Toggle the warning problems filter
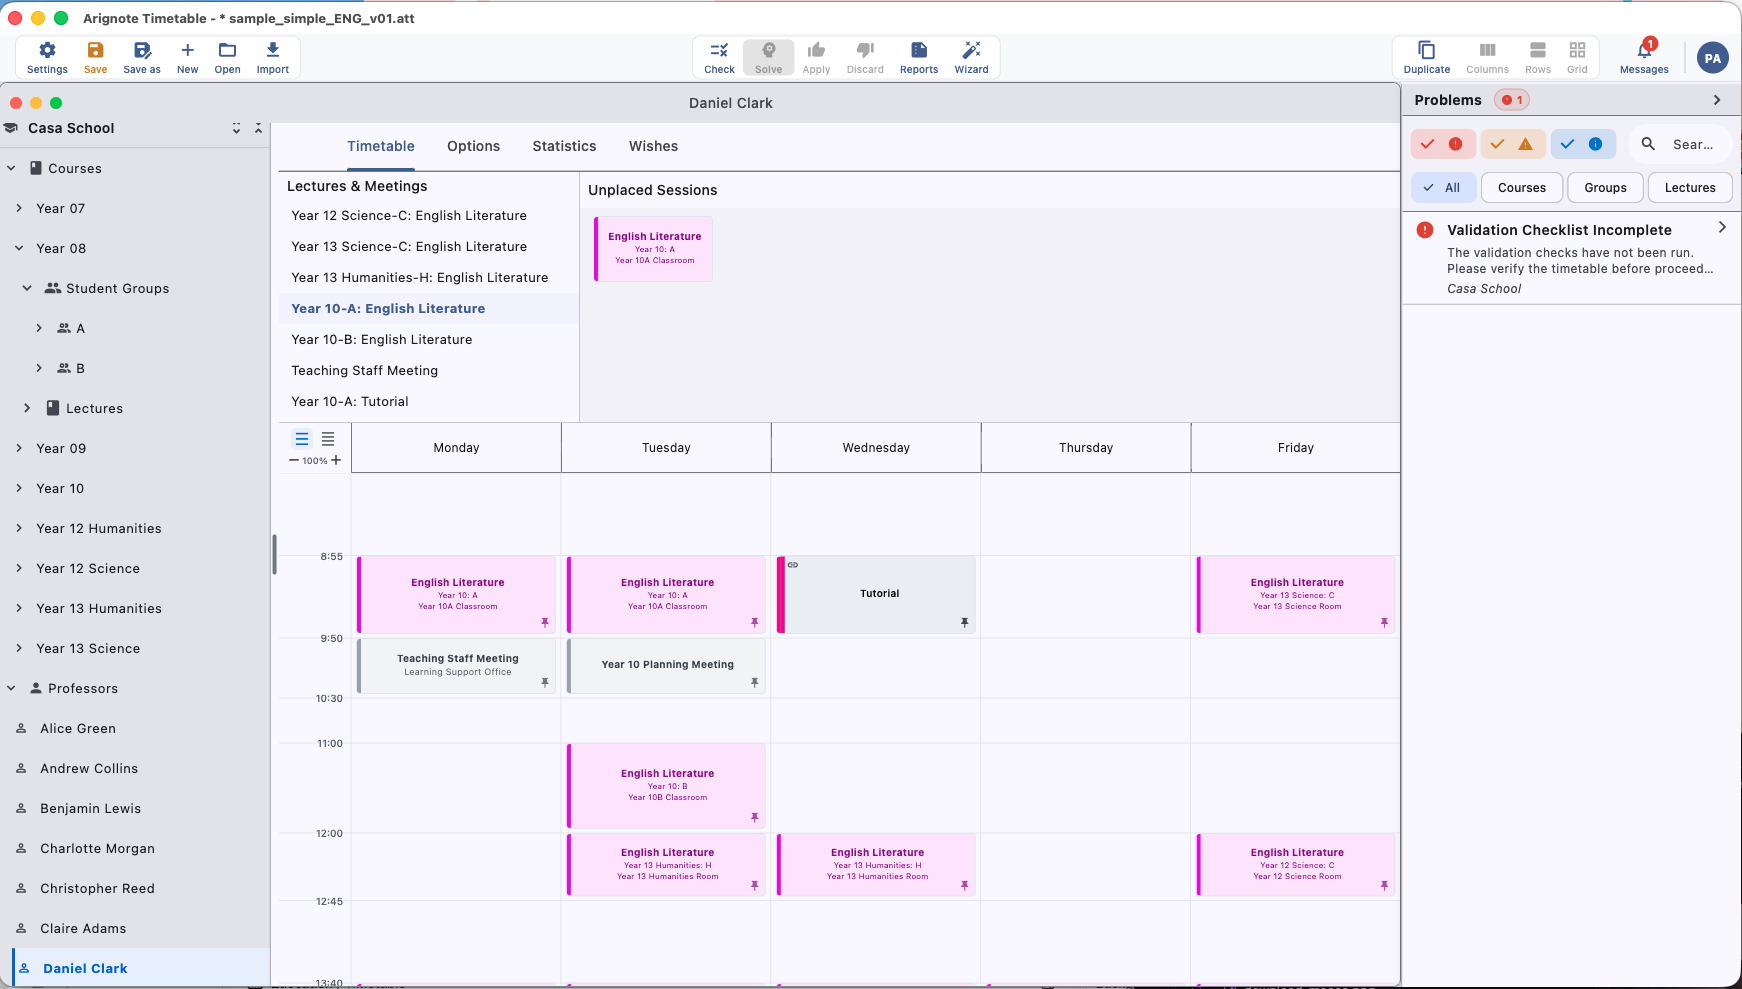Viewport: 1742px width, 989px height. (1513, 144)
